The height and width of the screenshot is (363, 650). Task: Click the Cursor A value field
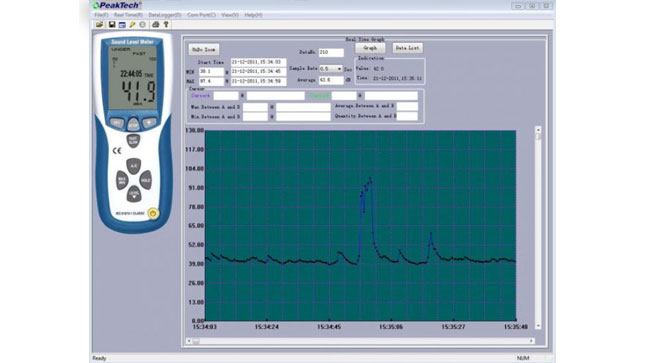(x=226, y=96)
